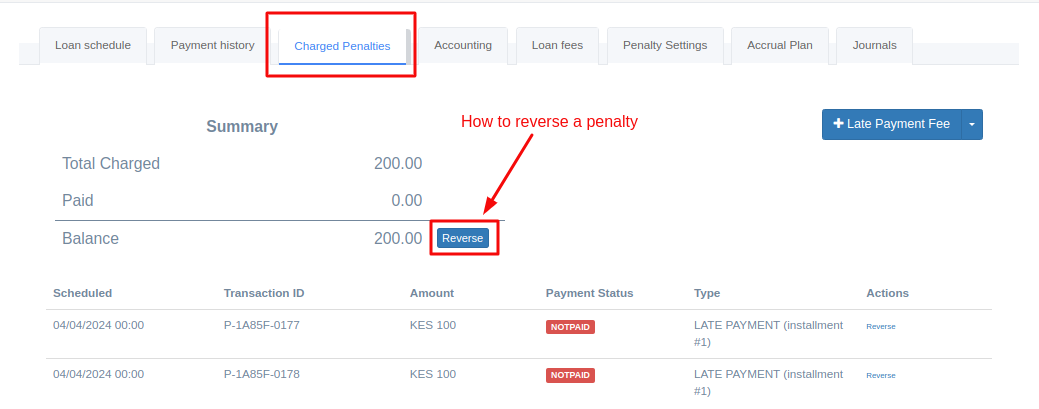This screenshot has width=1039, height=409.
Task: Click the Scheduled column header
Action: pos(83,293)
